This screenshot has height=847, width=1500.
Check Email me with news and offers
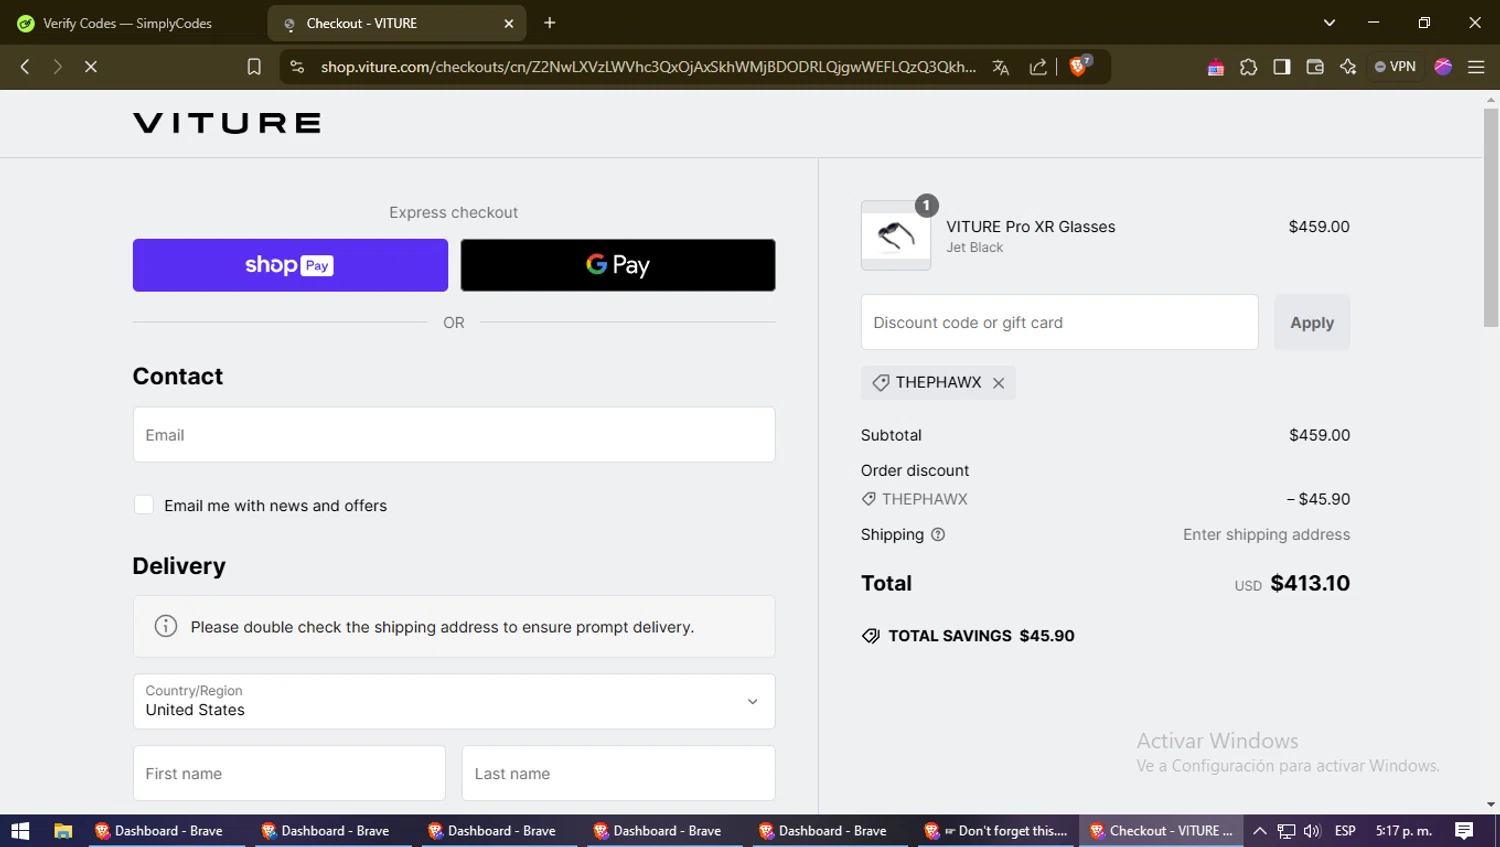pos(144,505)
